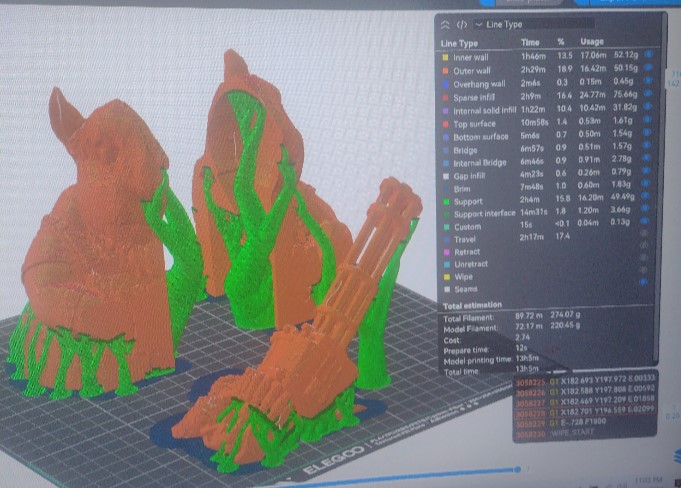Click the teal Custom color swatch
Viewport: 681px width, 488px height.
[x=446, y=227]
